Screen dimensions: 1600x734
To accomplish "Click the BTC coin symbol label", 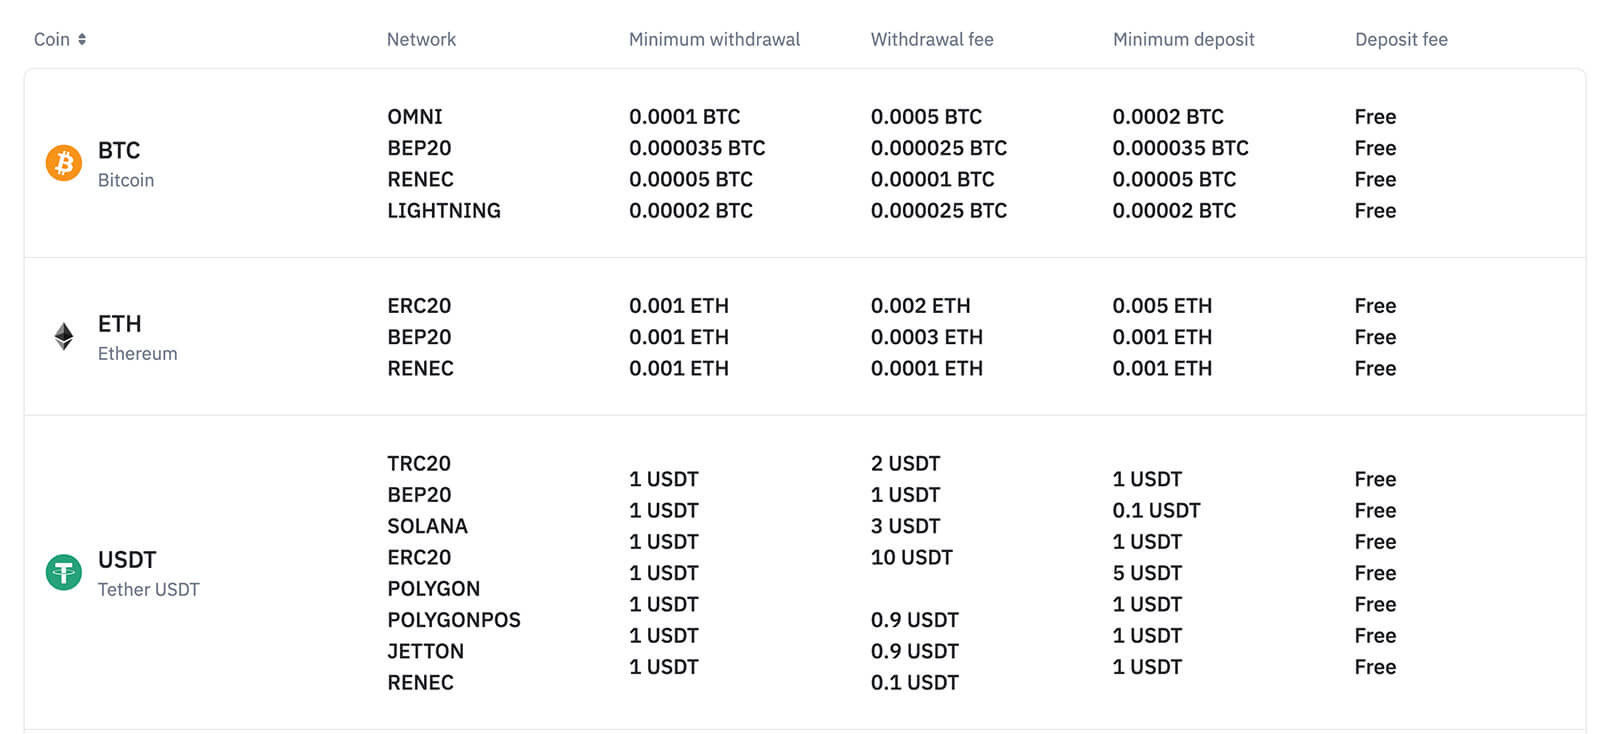I will point(117,150).
